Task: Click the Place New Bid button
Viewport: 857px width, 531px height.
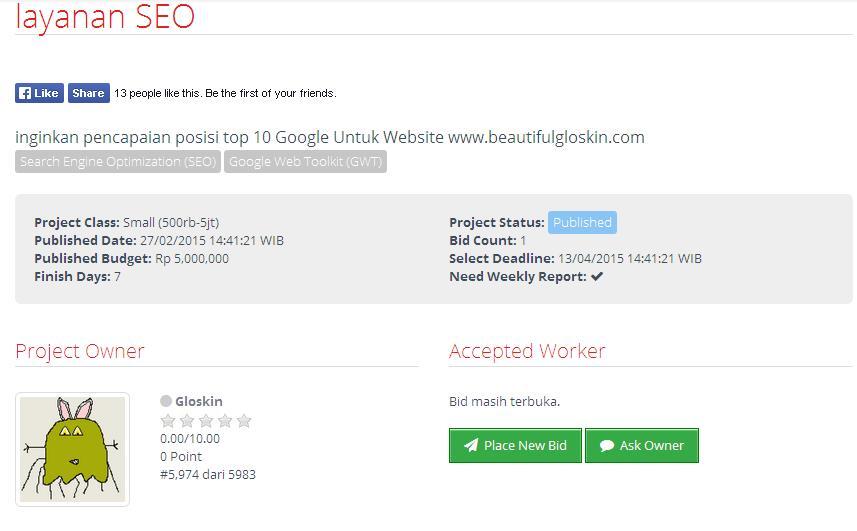Action: tap(515, 445)
